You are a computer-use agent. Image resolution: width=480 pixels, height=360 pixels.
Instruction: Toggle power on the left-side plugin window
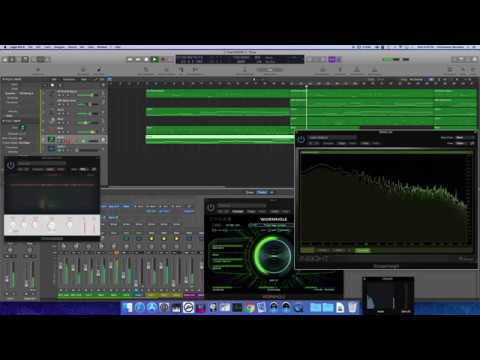point(11,165)
